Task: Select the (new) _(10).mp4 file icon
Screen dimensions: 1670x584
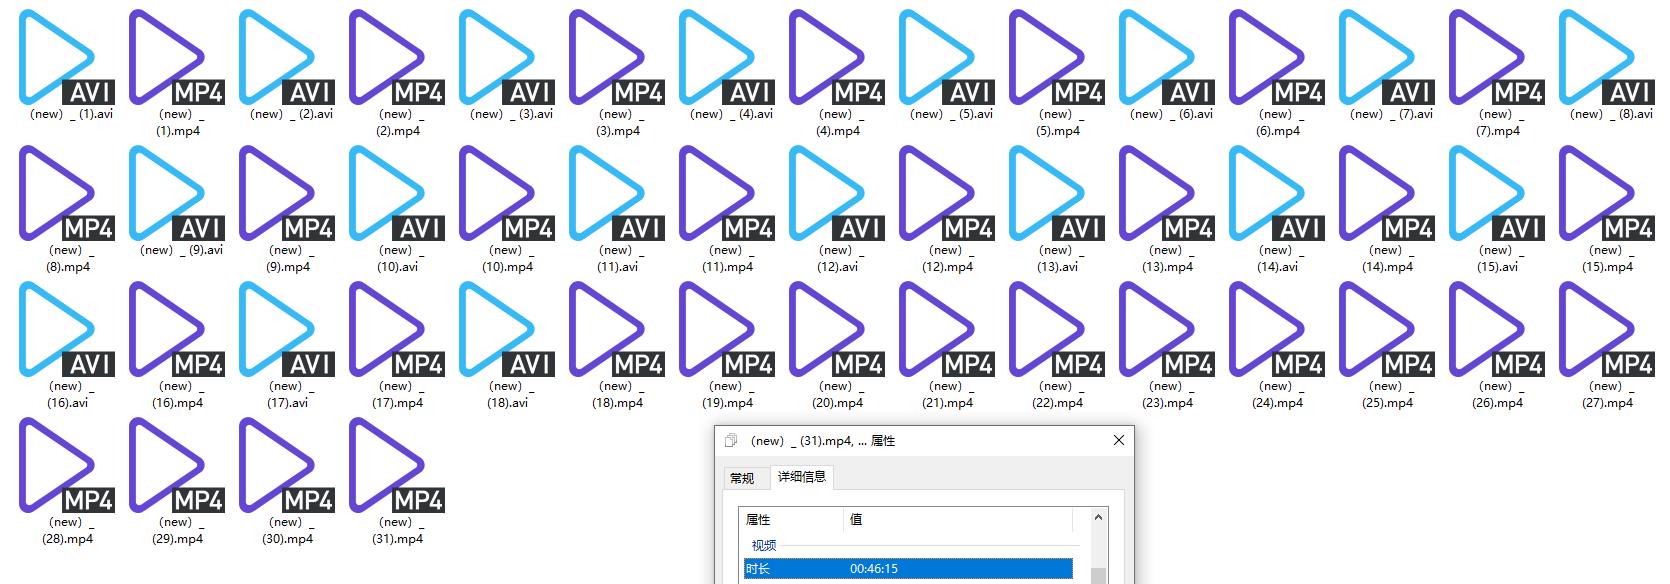Action: tap(506, 193)
